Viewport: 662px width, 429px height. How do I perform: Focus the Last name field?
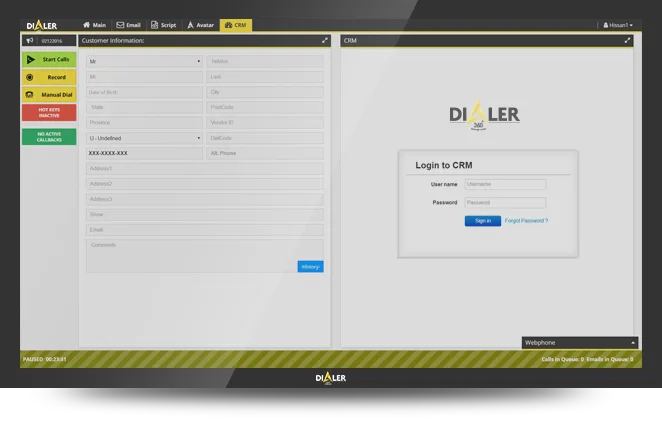[265, 77]
